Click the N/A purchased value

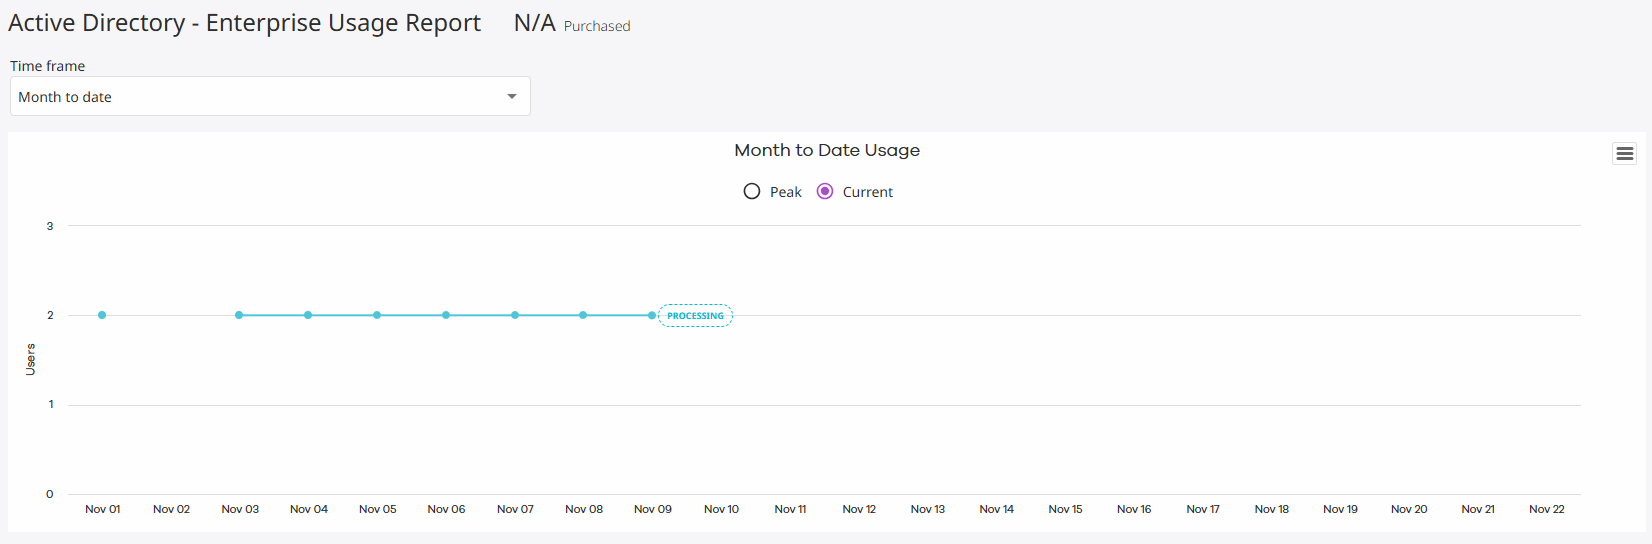[x=534, y=23]
